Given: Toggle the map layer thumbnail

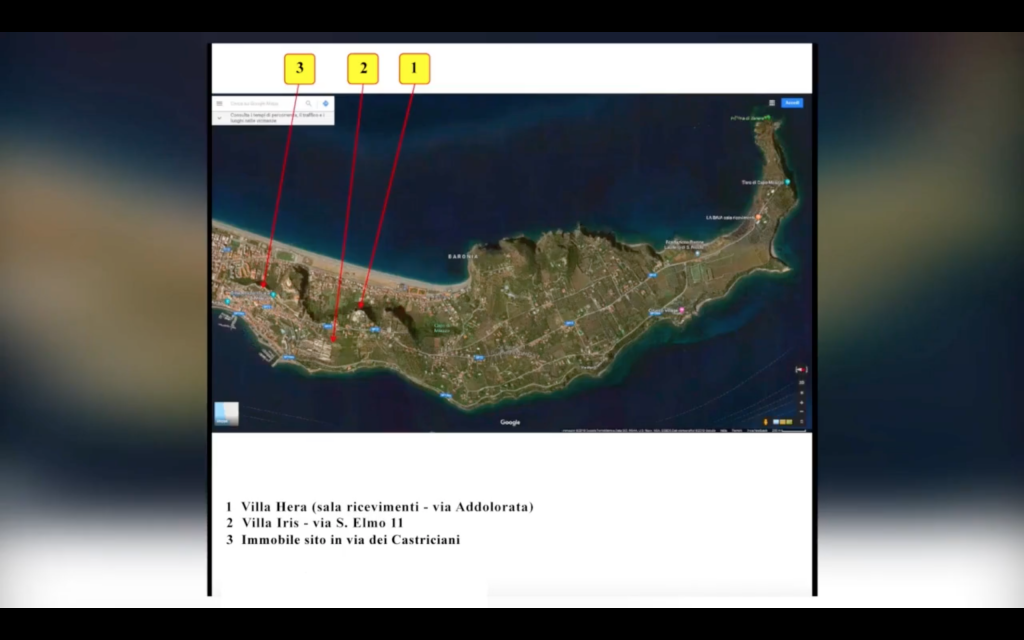Looking at the screenshot, I should [x=227, y=414].
